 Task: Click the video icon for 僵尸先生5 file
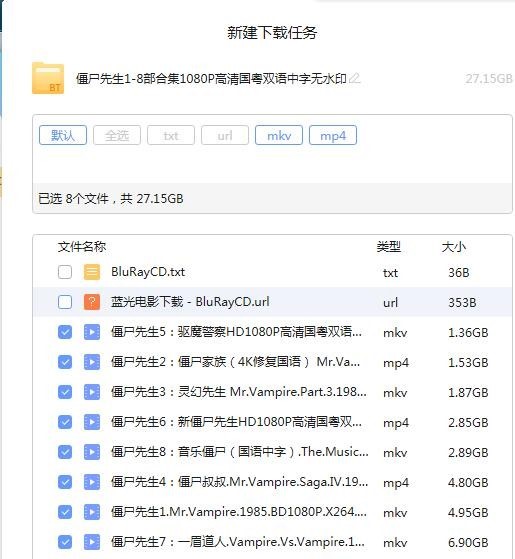pos(92,332)
